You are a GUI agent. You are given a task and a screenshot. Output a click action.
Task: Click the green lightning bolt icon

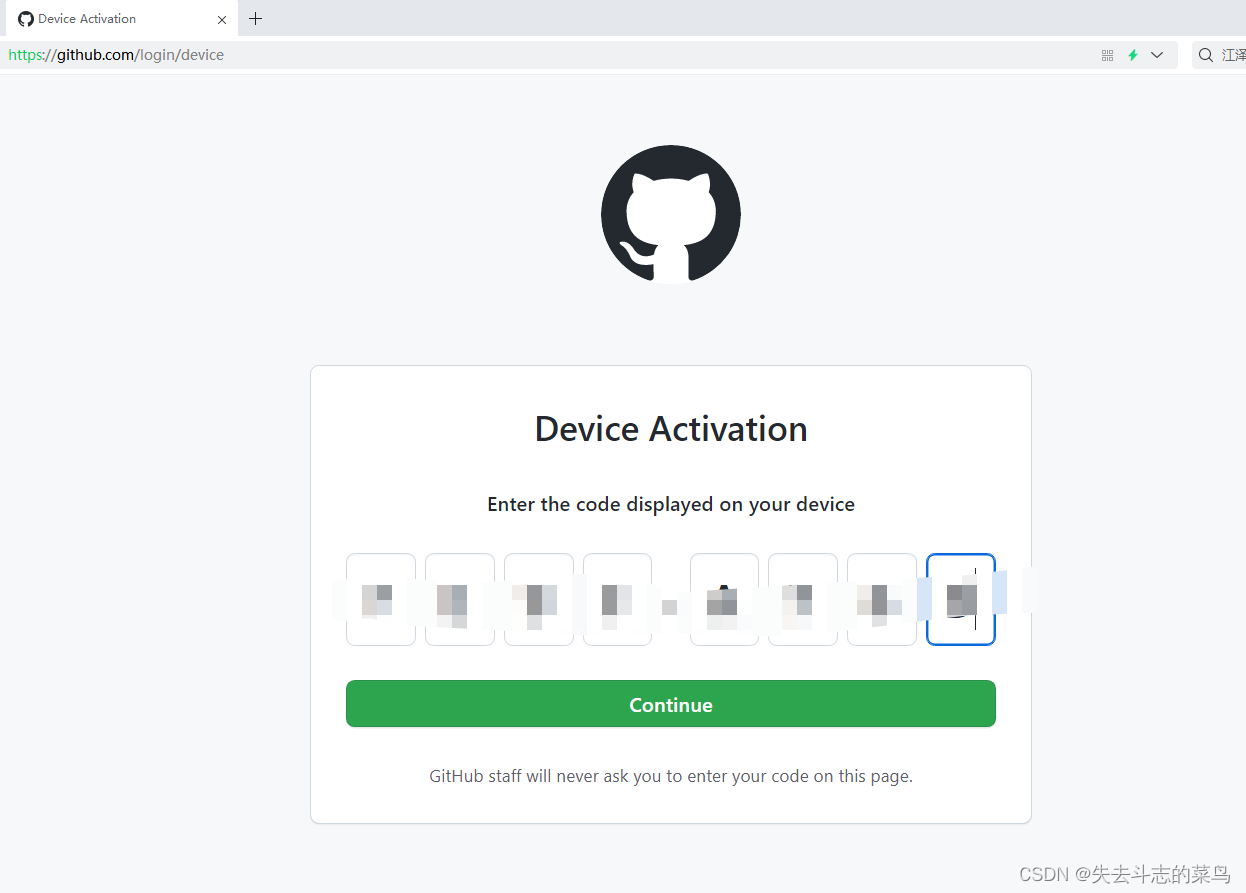point(1133,55)
